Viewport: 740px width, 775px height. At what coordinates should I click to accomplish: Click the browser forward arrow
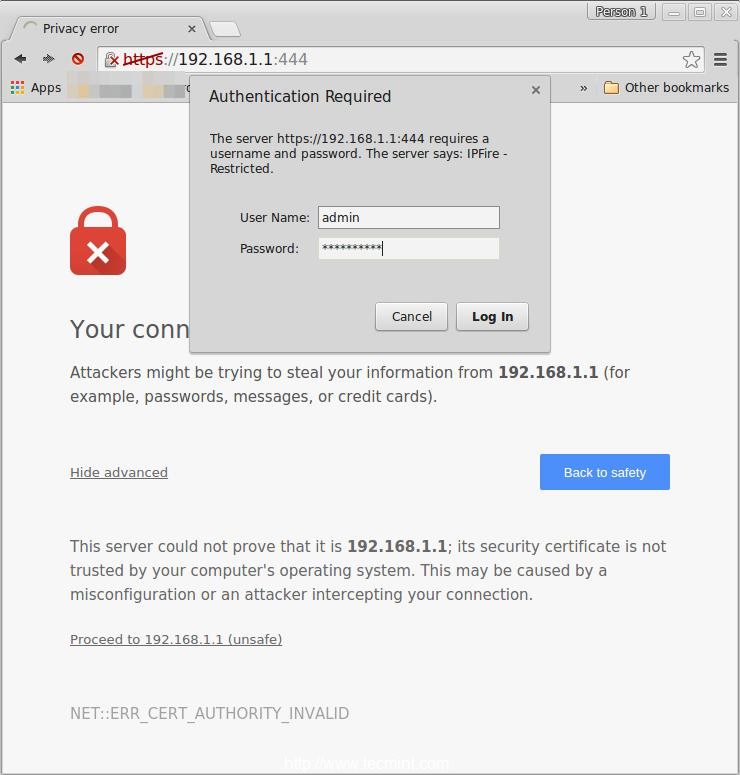48,59
